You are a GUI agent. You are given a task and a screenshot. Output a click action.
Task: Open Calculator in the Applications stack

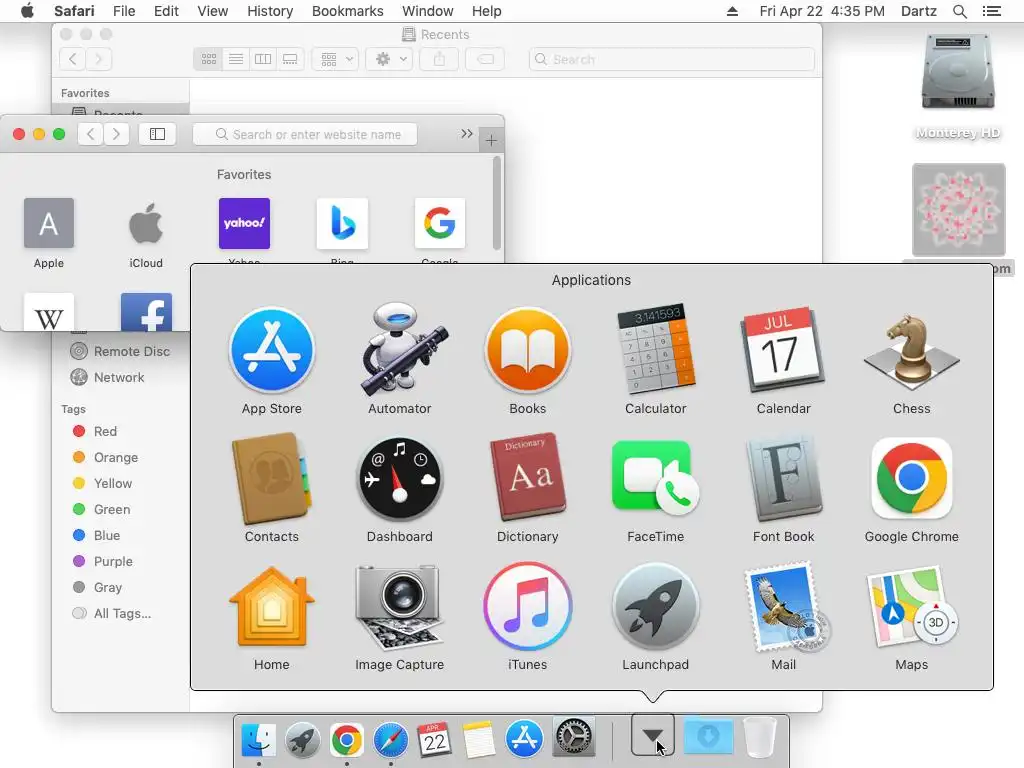tap(656, 351)
